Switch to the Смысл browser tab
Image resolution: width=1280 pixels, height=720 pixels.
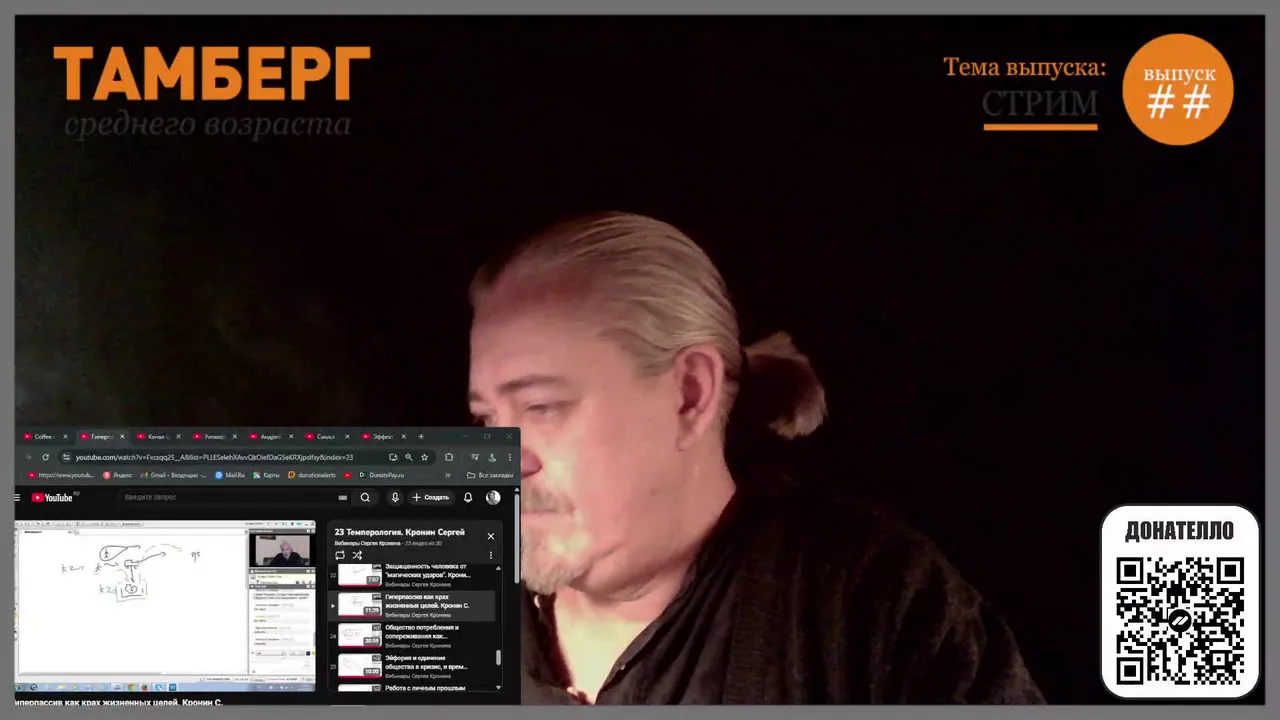coord(325,437)
